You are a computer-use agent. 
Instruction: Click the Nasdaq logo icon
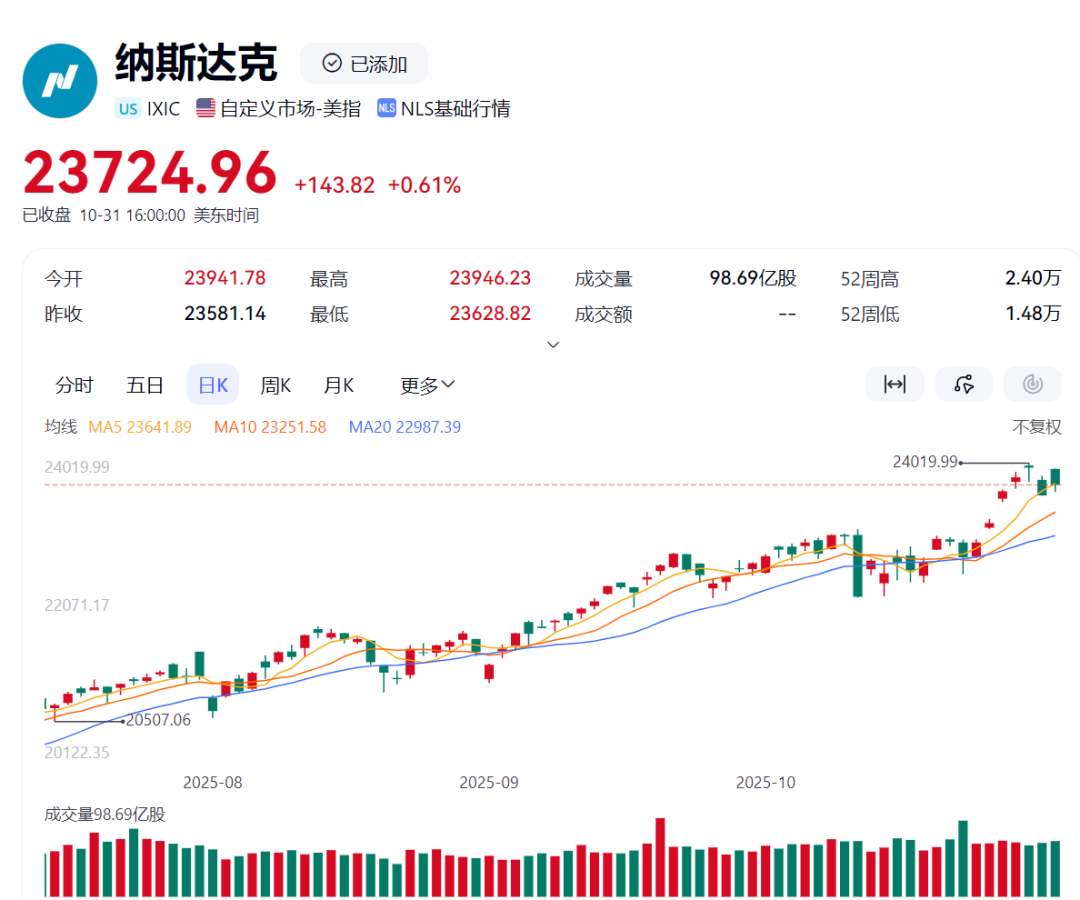pyautogui.click(x=60, y=81)
